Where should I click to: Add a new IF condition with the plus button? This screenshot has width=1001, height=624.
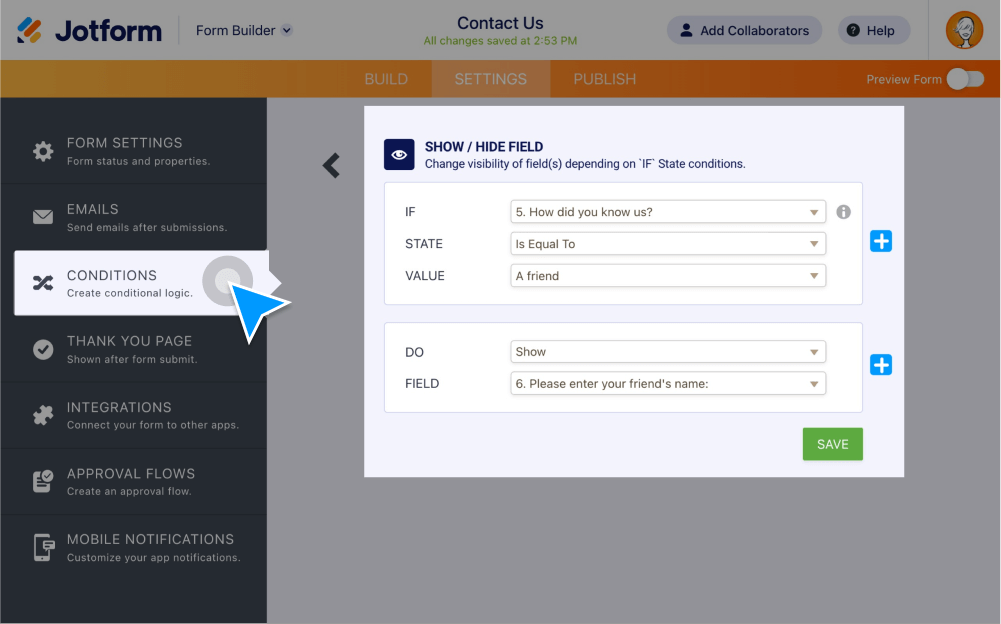pyautogui.click(x=880, y=240)
